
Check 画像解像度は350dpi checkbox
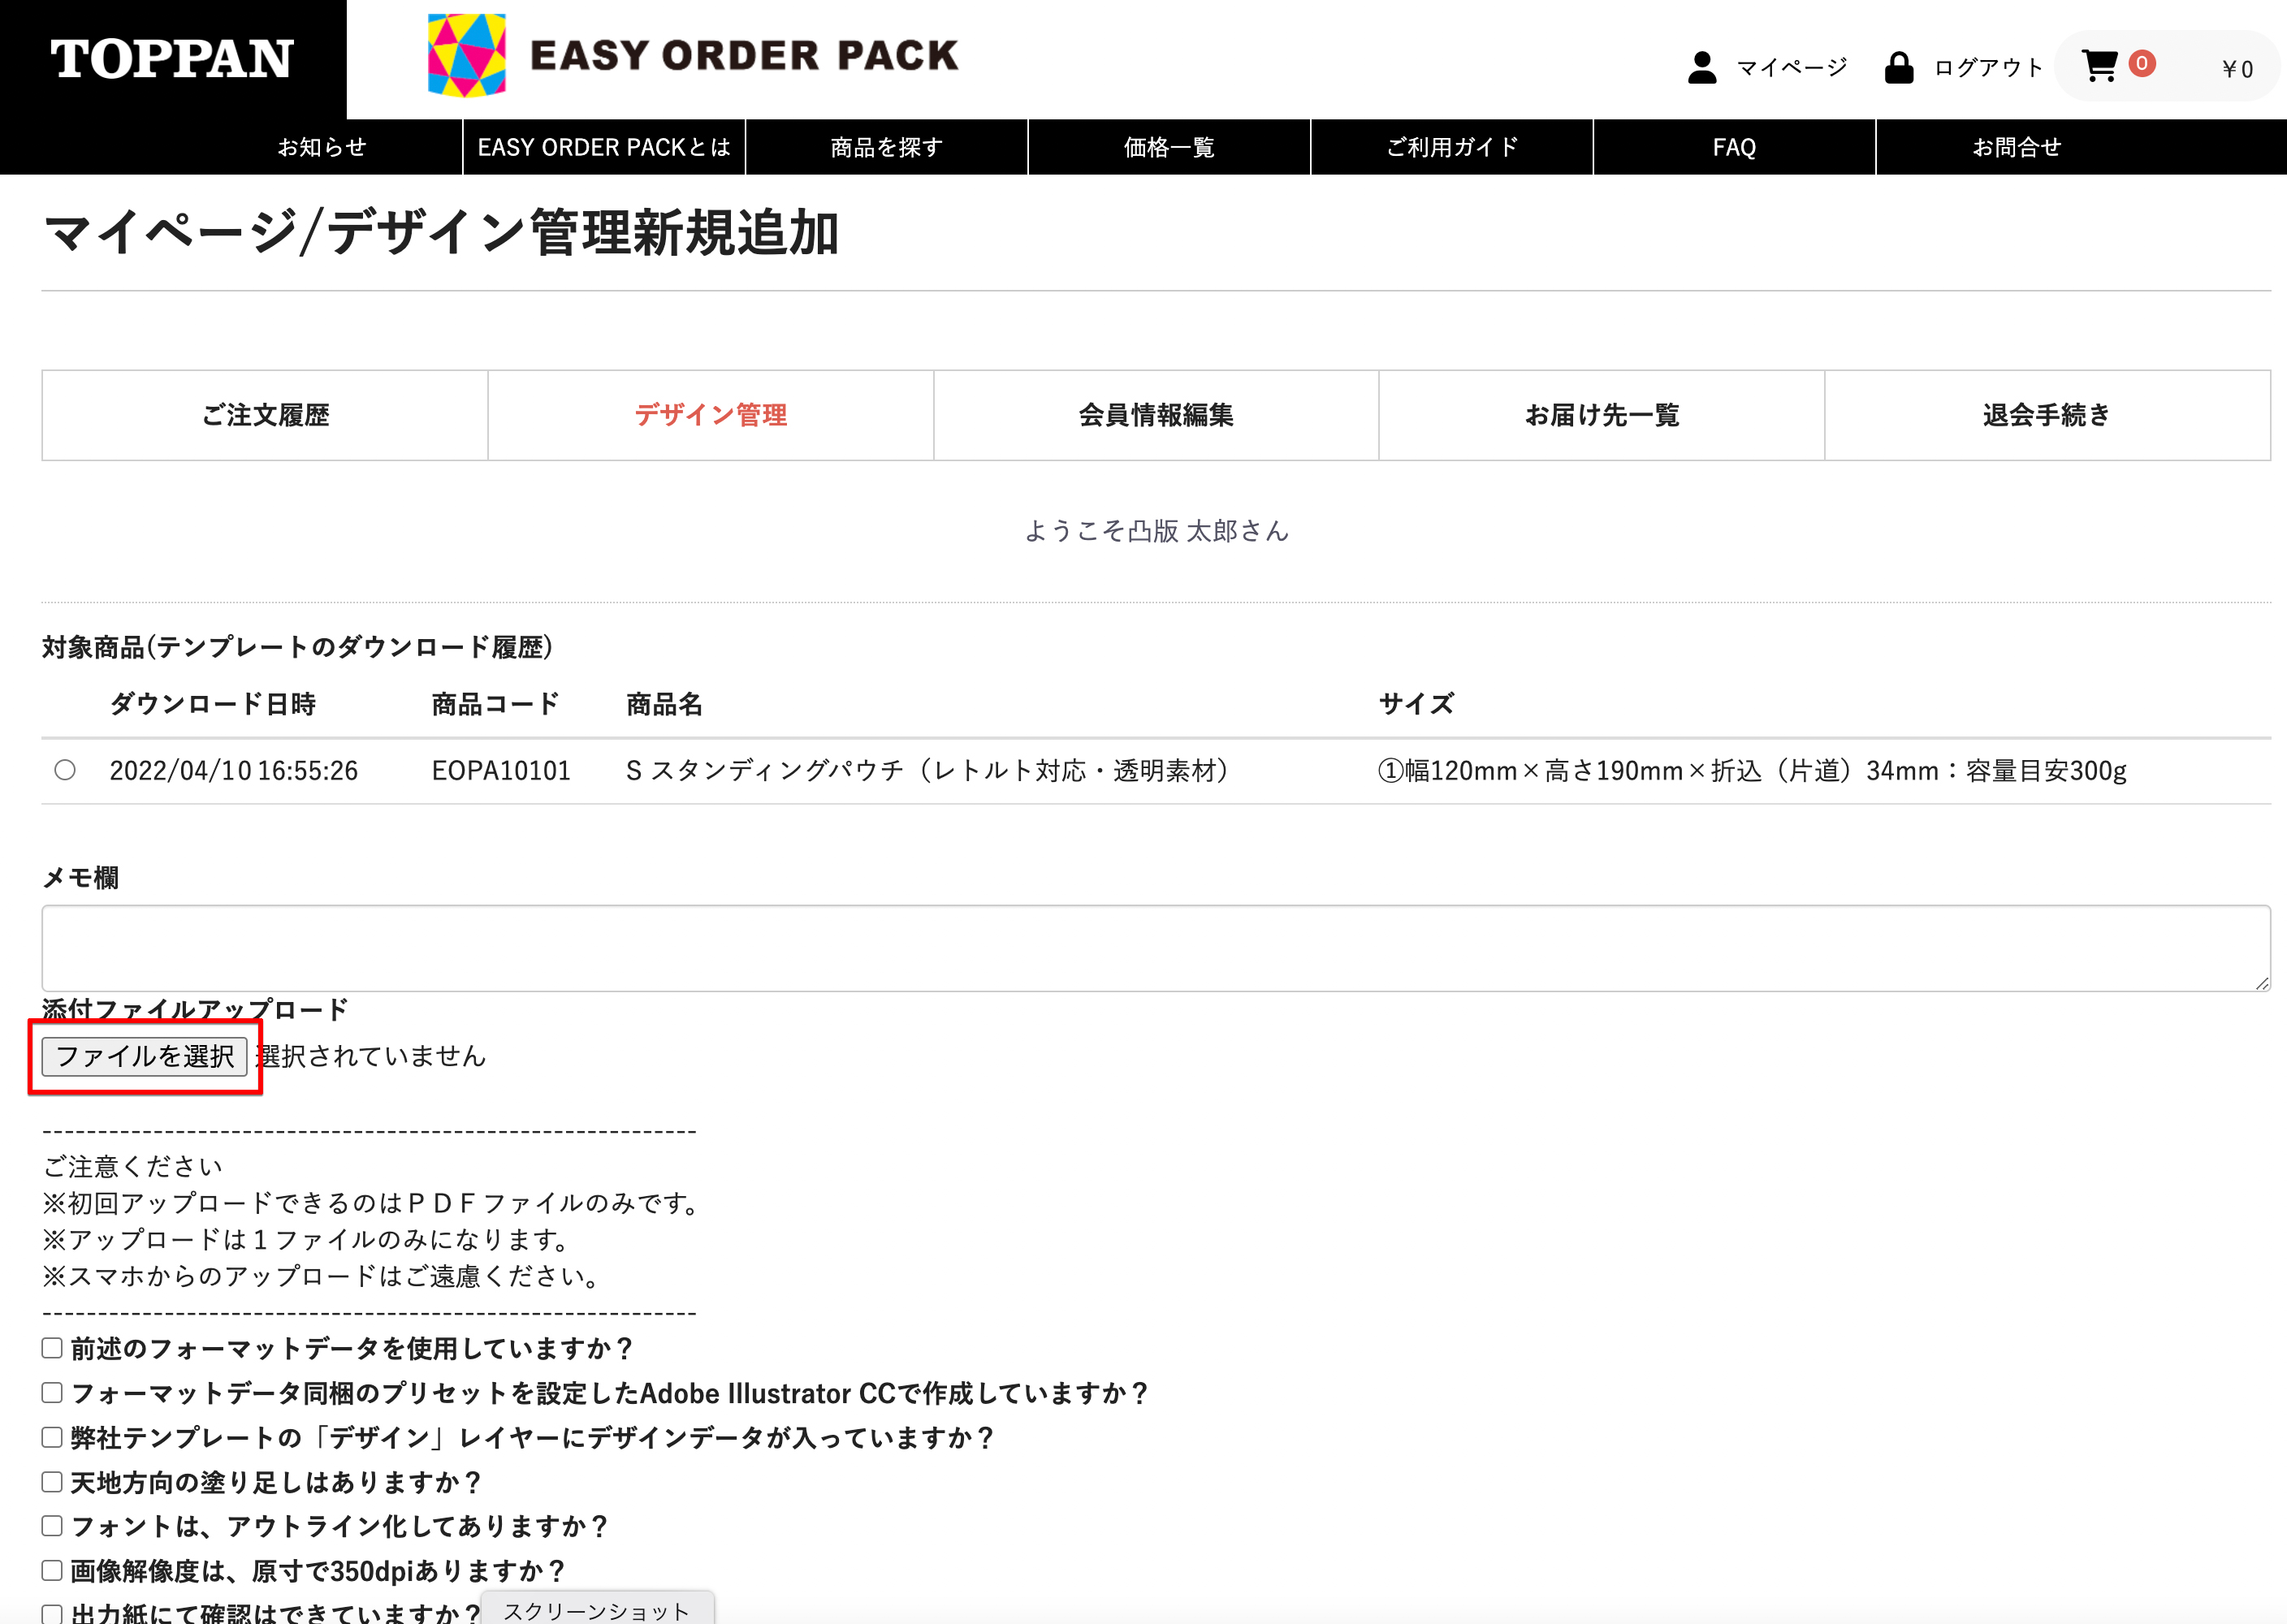click(52, 1570)
